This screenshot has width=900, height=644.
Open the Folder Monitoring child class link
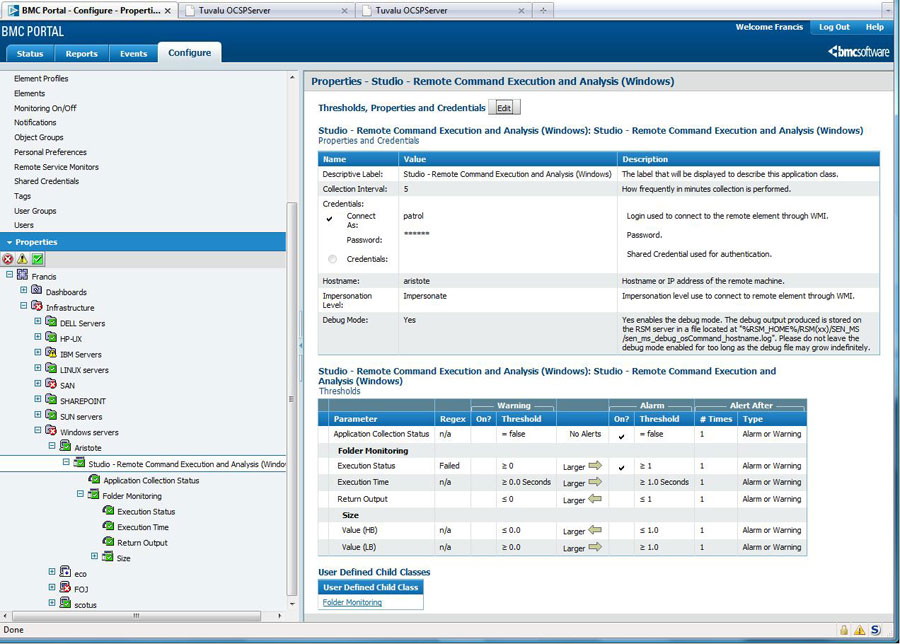tap(352, 602)
